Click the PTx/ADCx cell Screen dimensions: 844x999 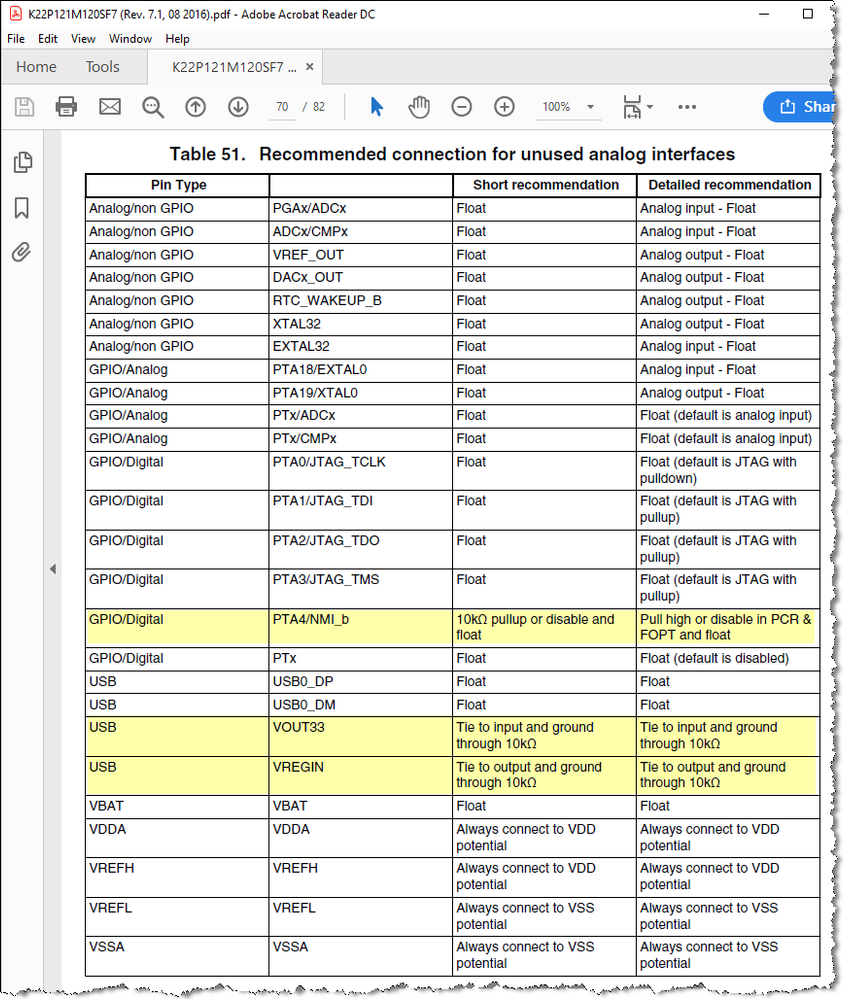click(361, 415)
